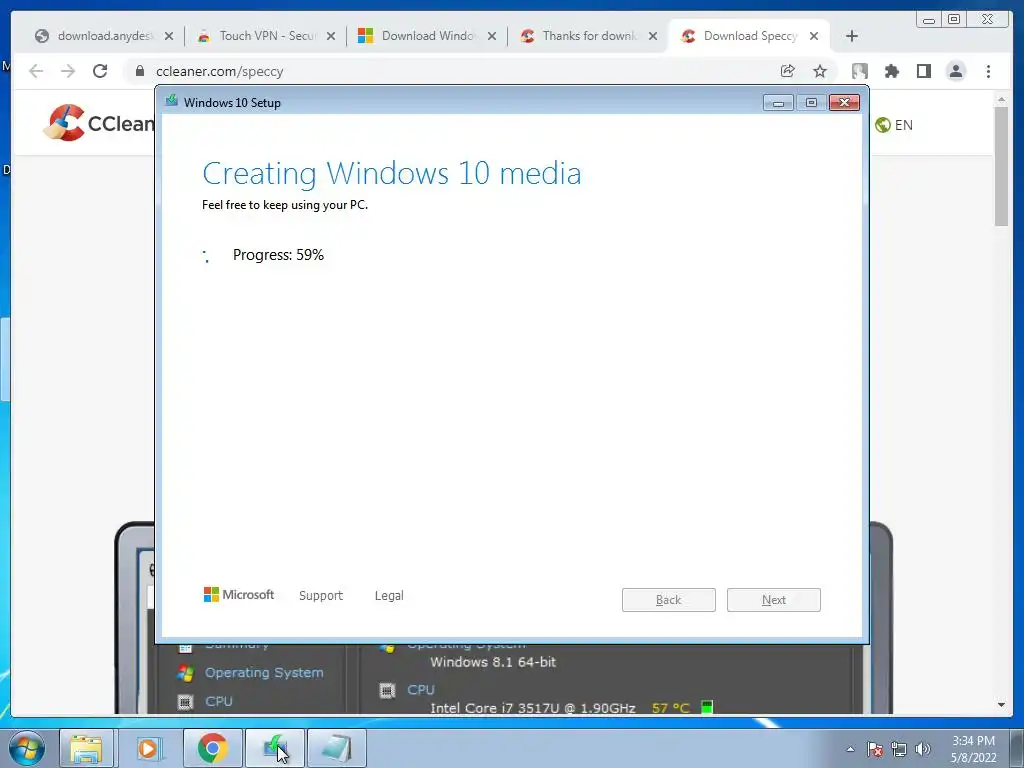Click Intel Core i7 3517U text
The image size is (1024, 768).
click(x=533, y=707)
